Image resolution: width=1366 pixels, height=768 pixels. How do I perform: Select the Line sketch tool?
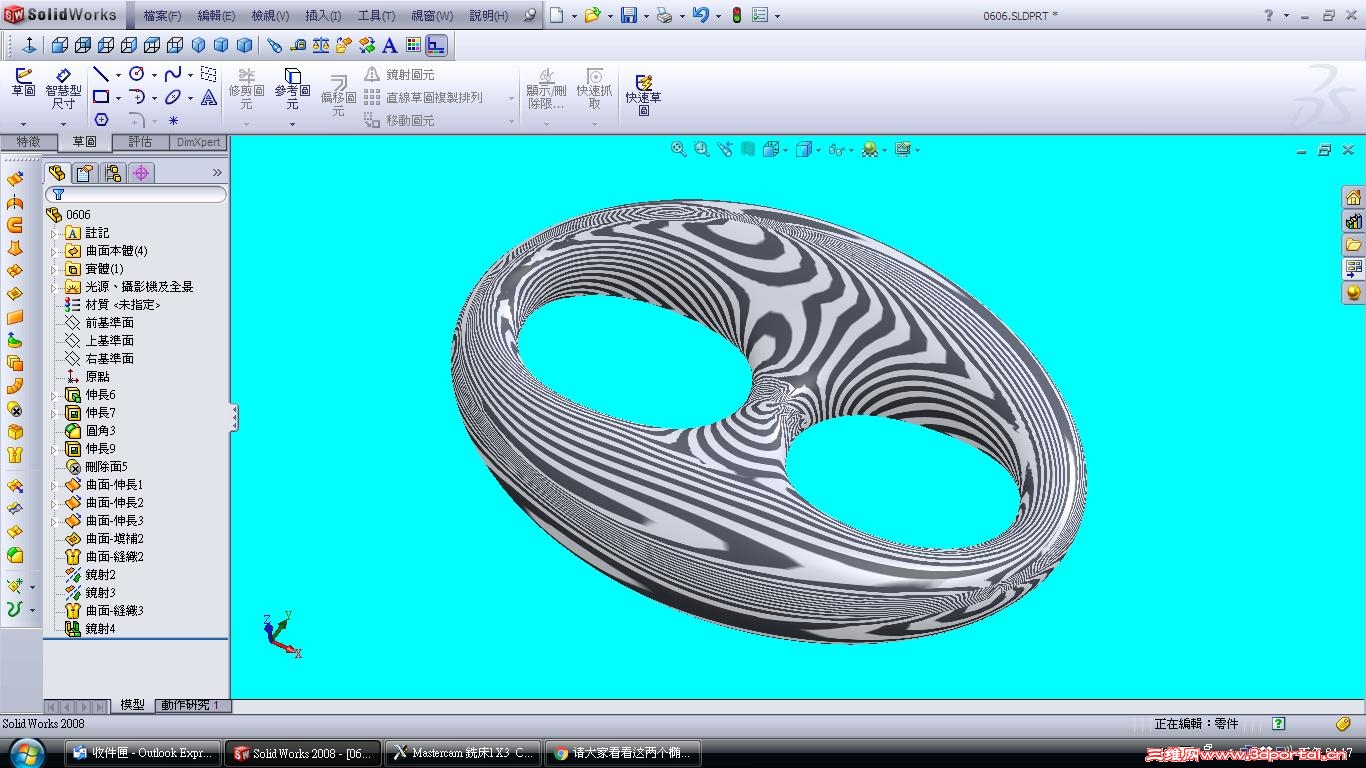[x=101, y=74]
